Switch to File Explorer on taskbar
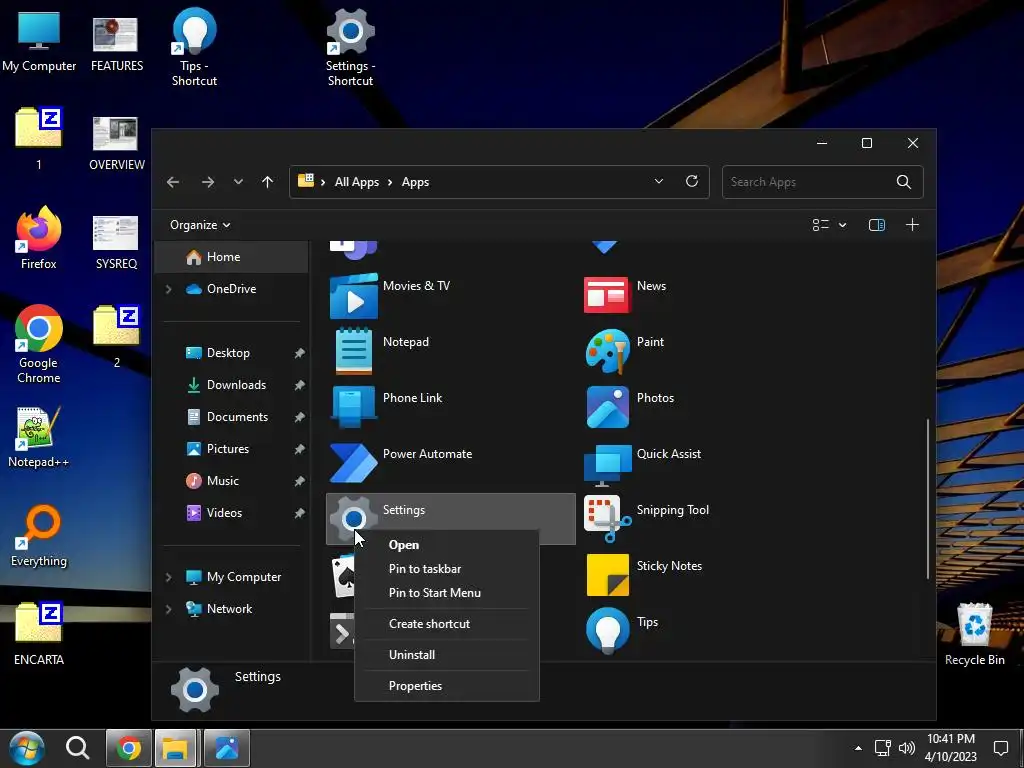The width and height of the screenshot is (1024, 768). tap(175, 748)
